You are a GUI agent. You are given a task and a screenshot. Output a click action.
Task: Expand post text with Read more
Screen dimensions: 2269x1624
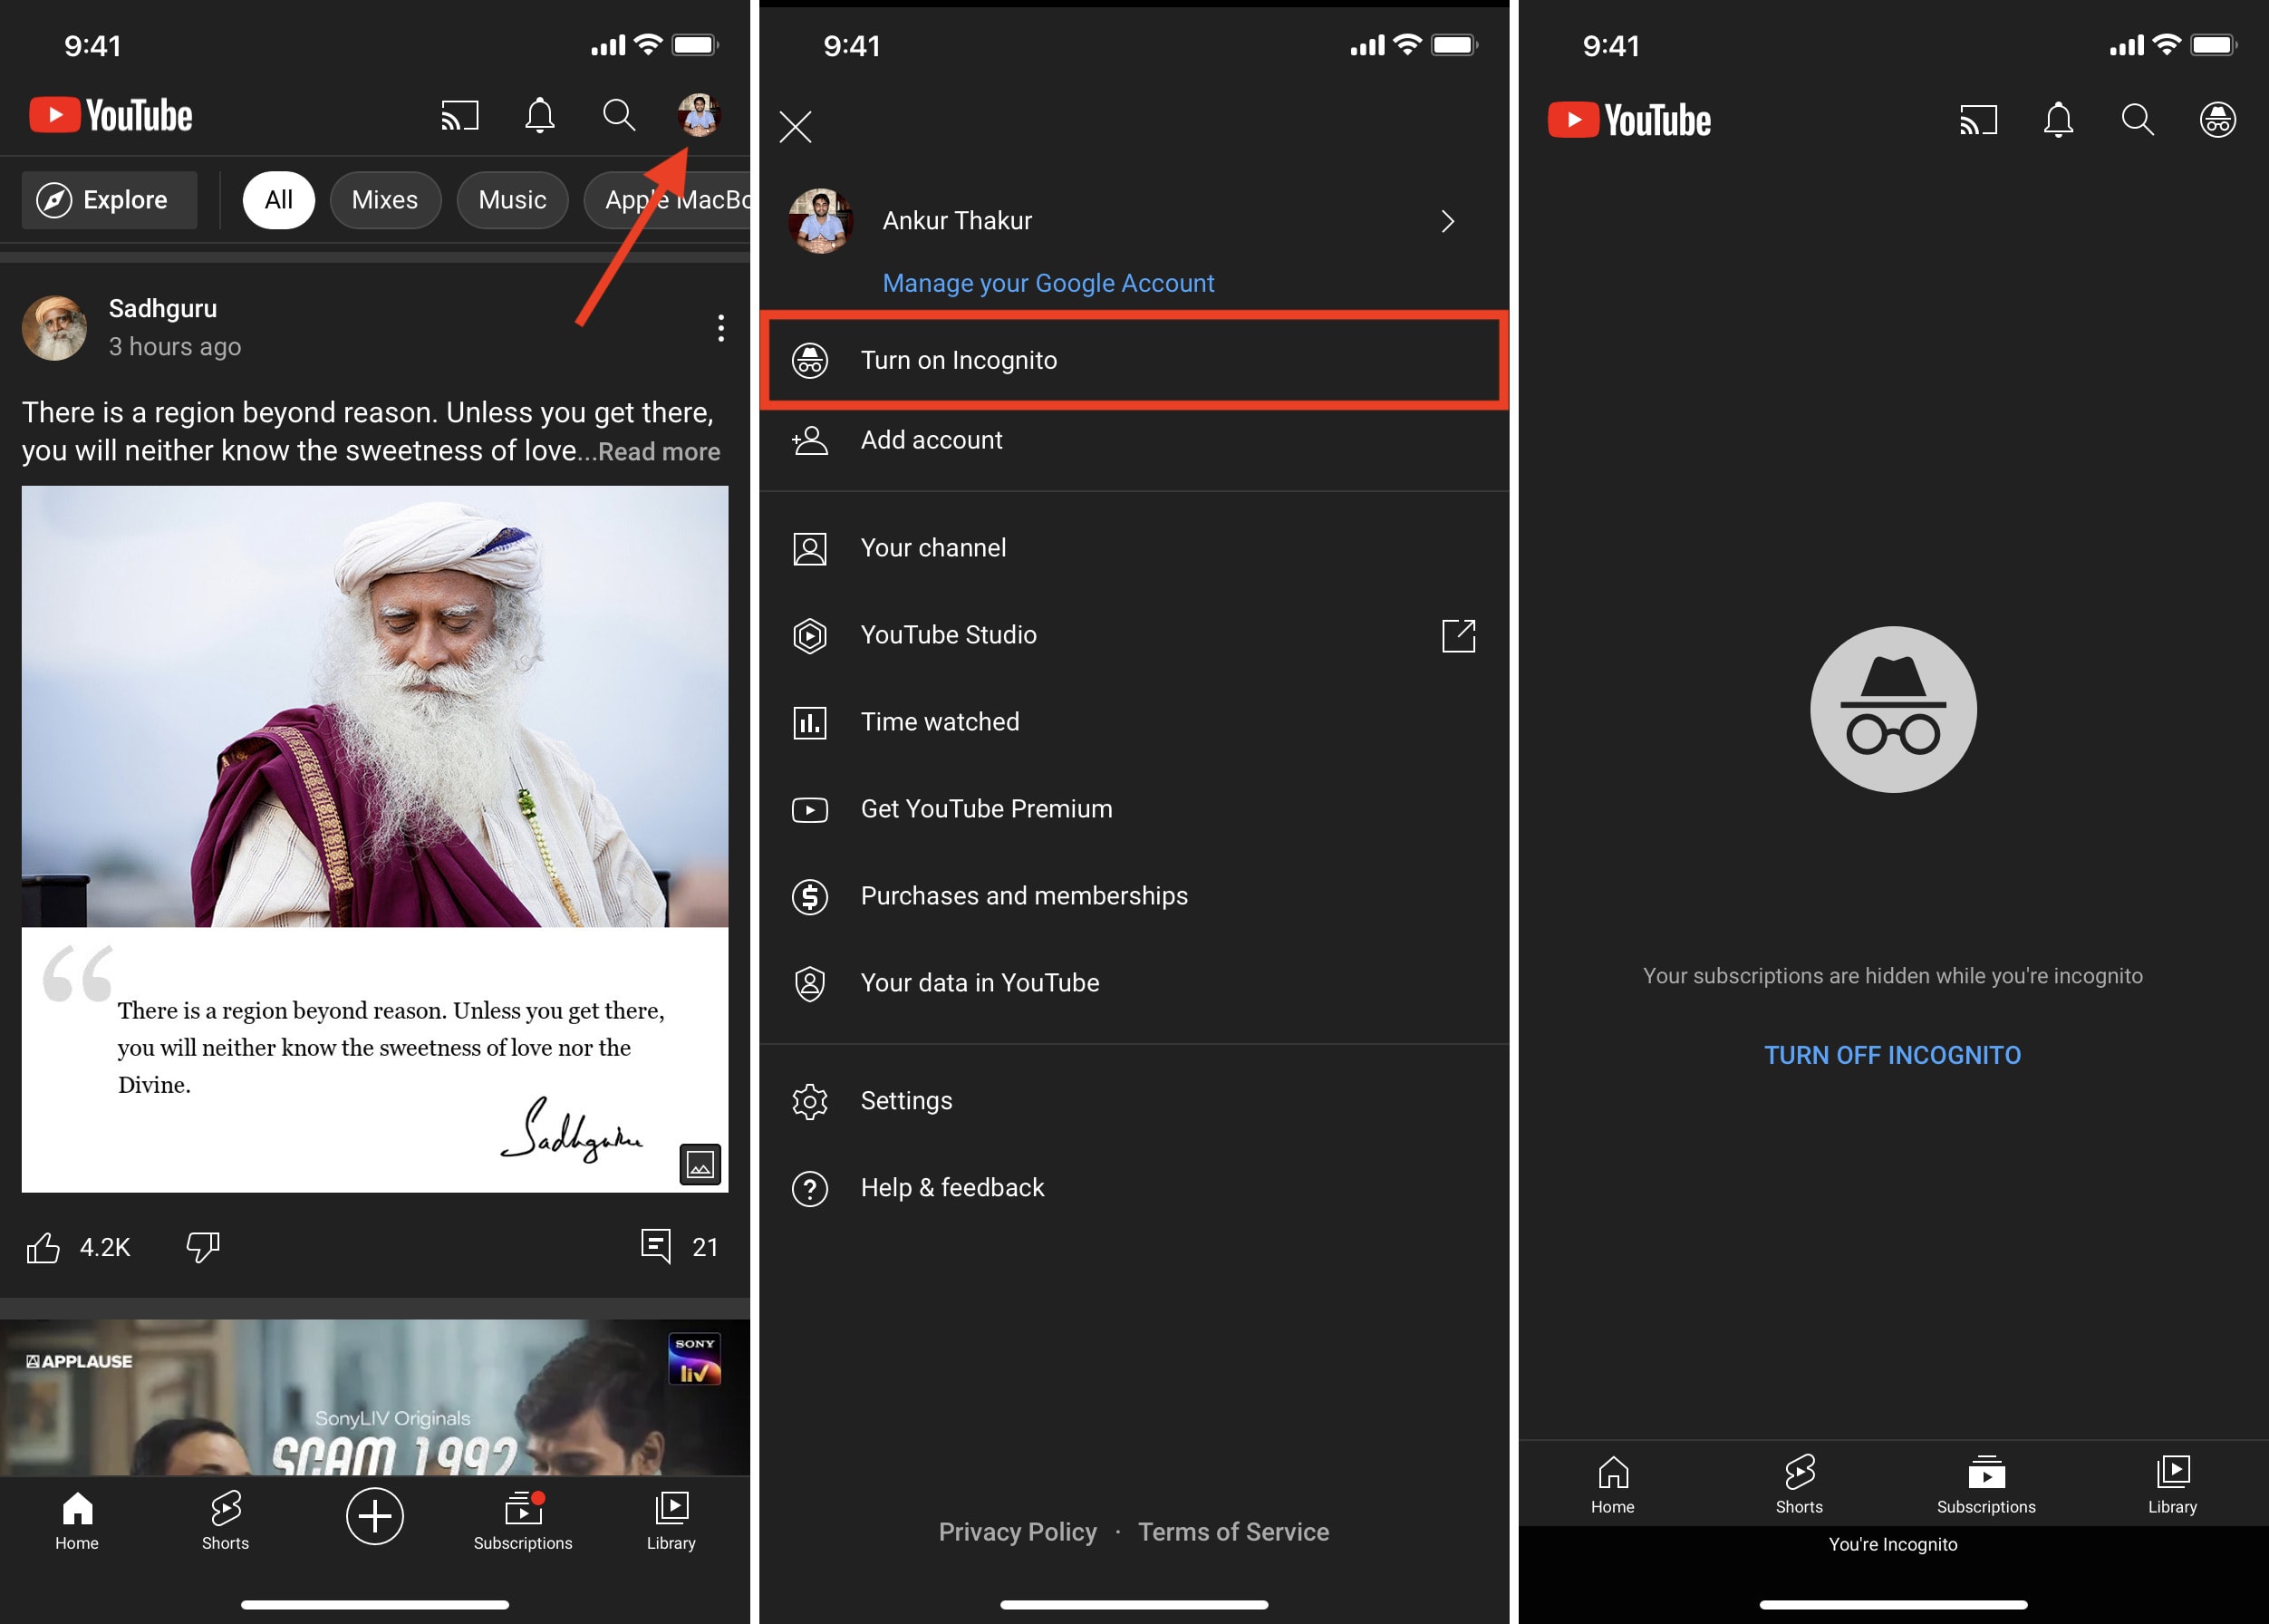(x=659, y=452)
